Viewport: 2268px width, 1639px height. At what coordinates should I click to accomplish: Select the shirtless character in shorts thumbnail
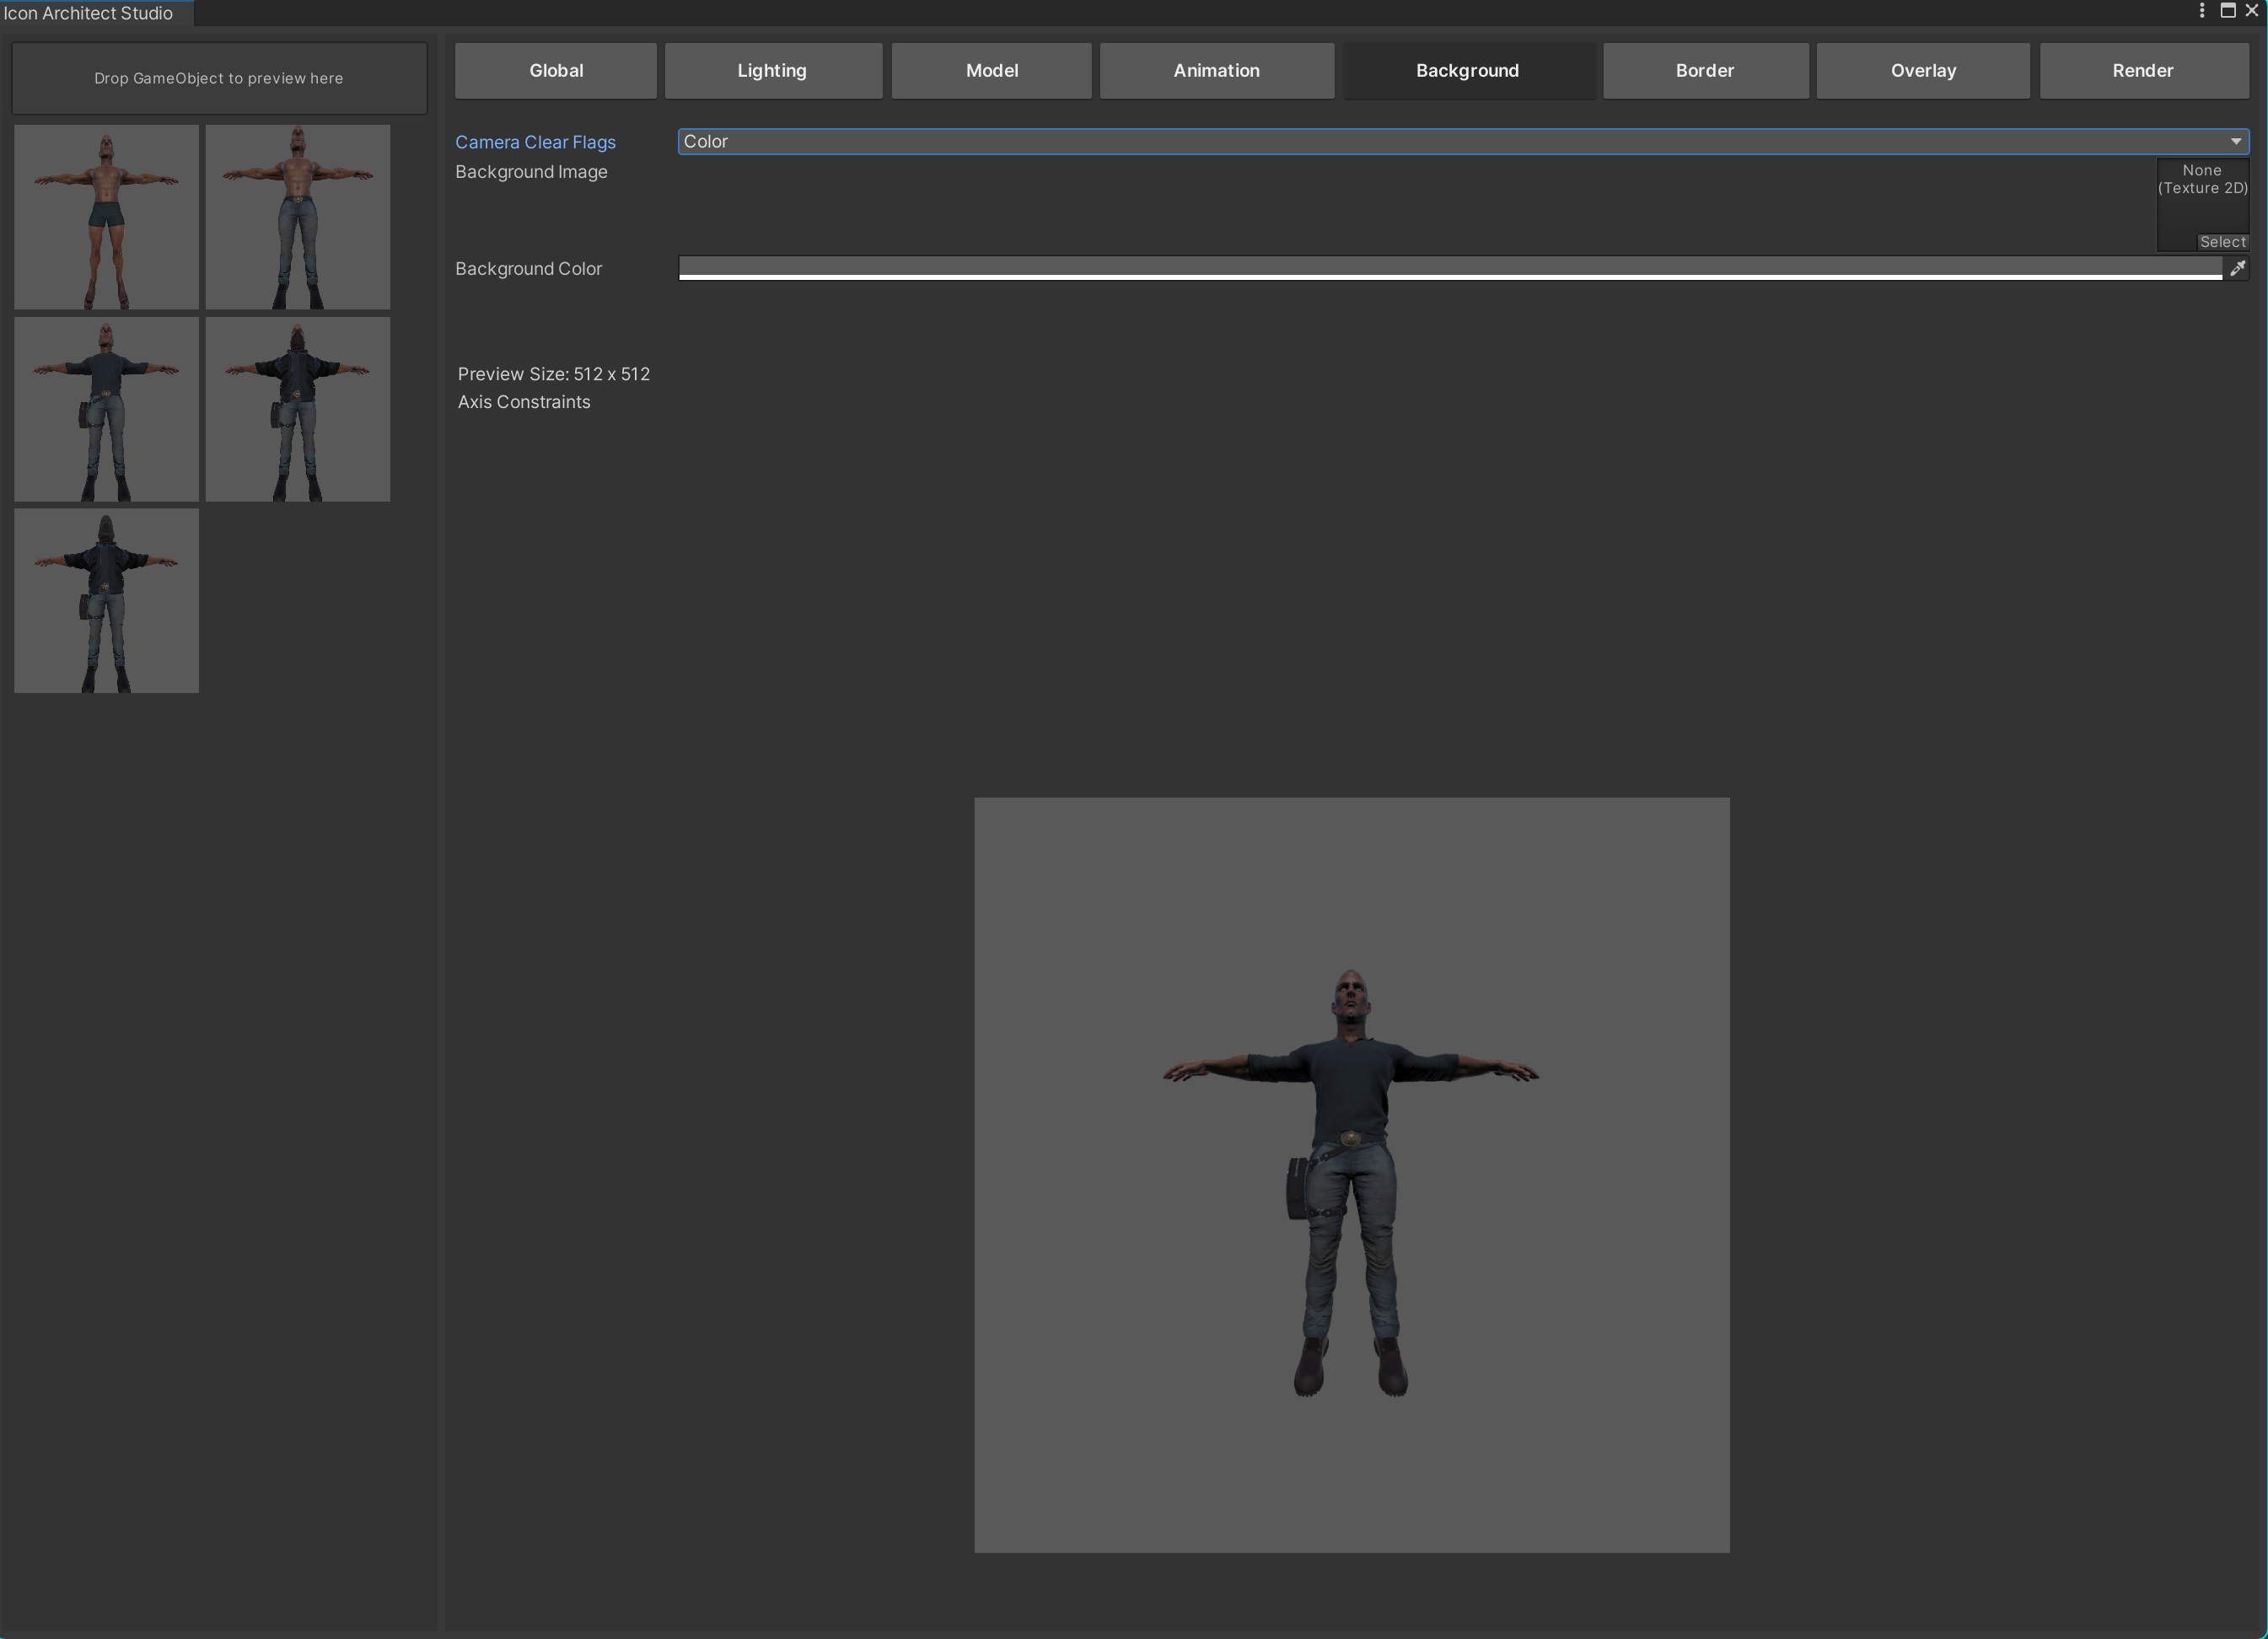coord(106,217)
